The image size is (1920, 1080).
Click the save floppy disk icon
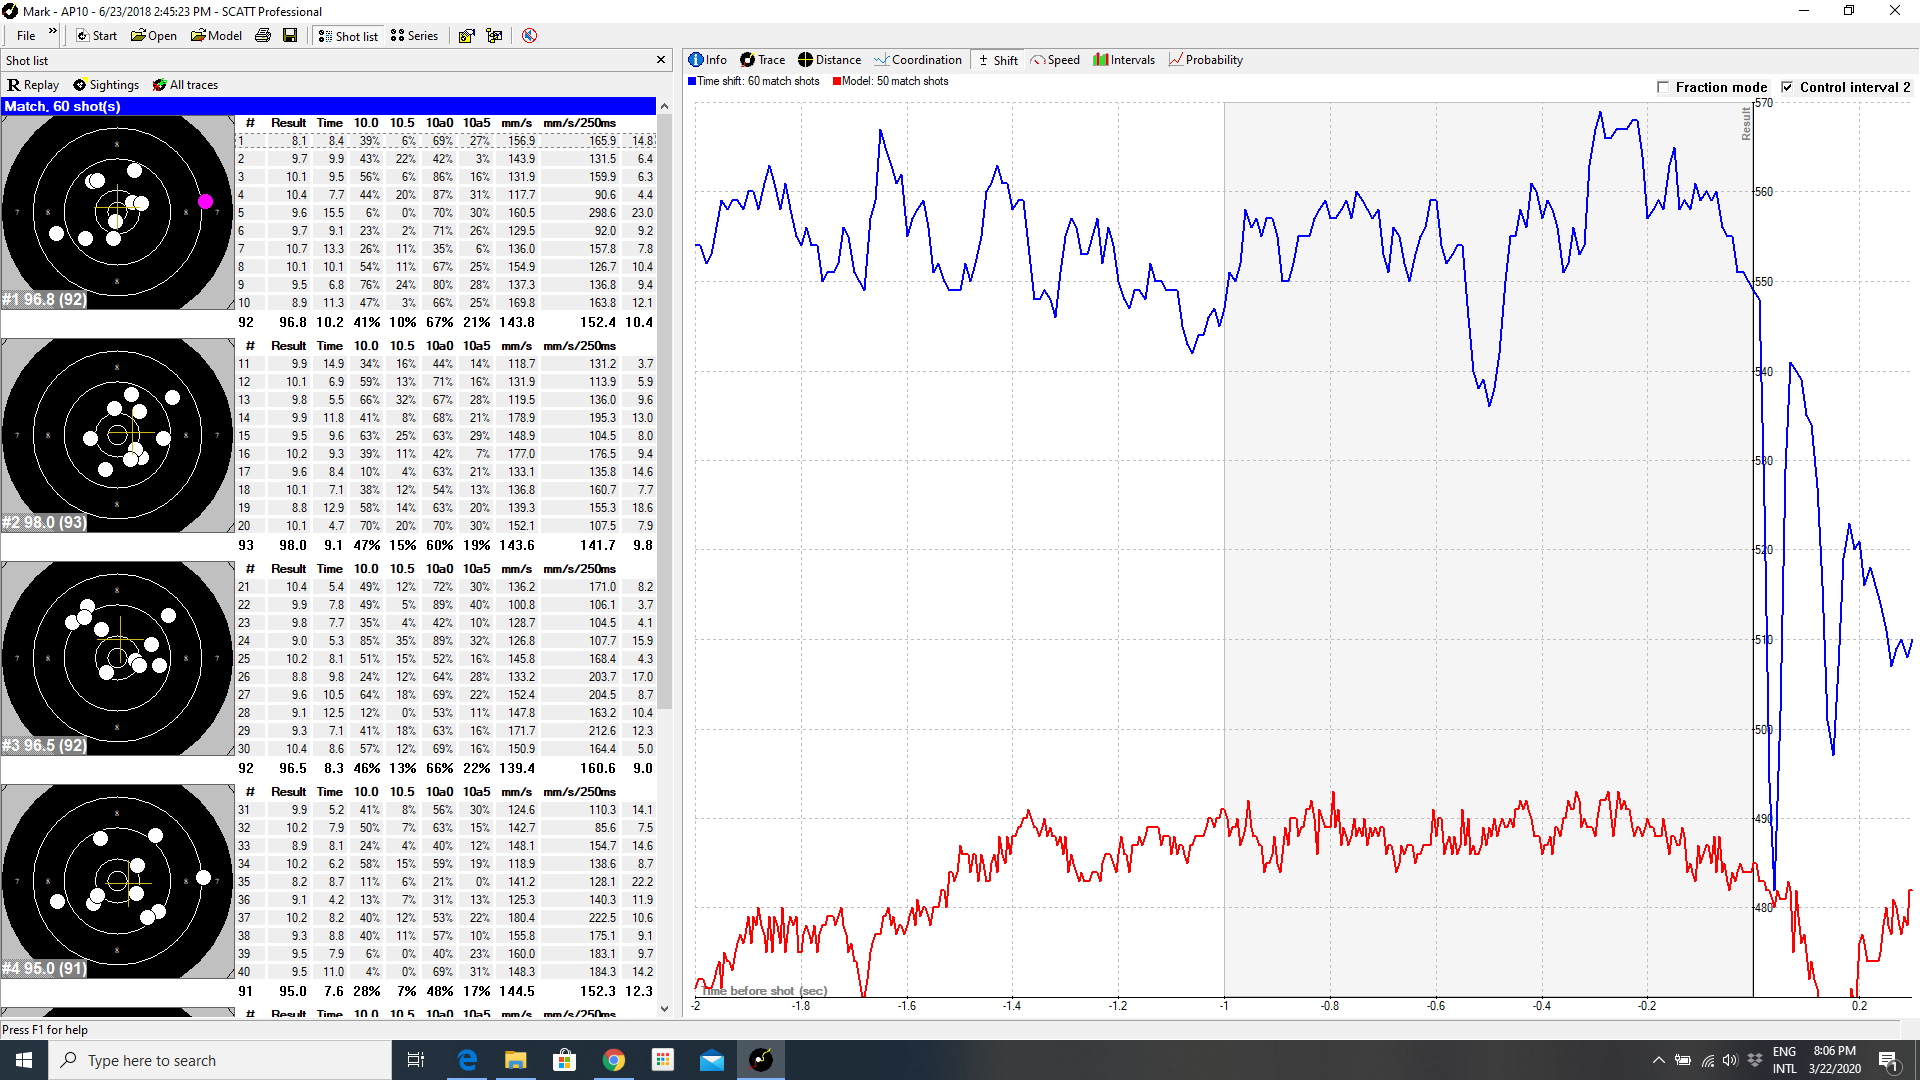(x=290, y=36)
